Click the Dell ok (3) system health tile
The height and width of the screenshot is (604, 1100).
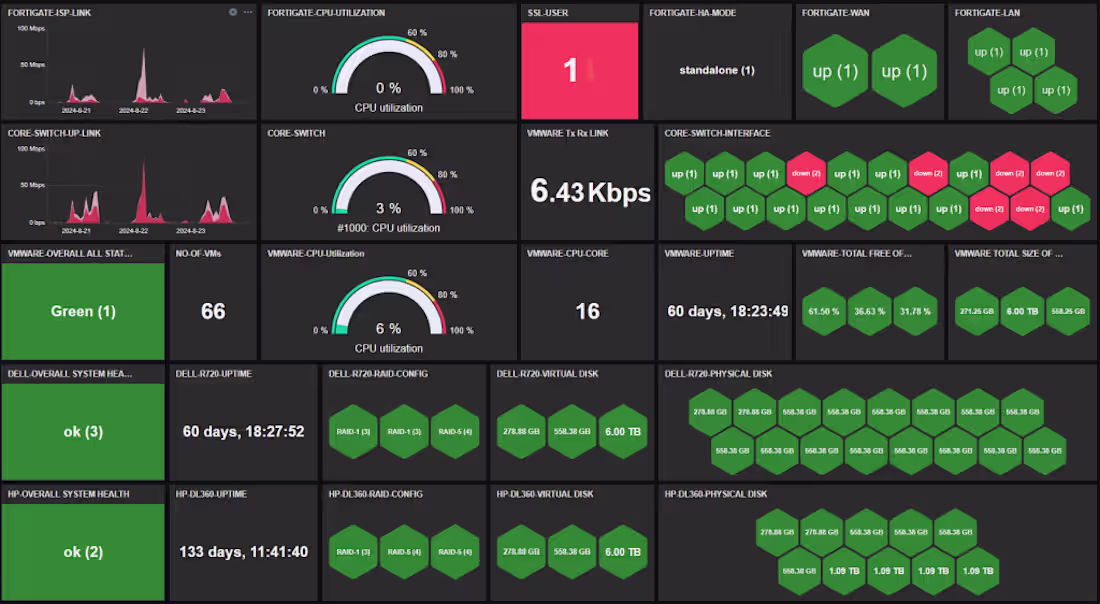click(x=83, y=431)
